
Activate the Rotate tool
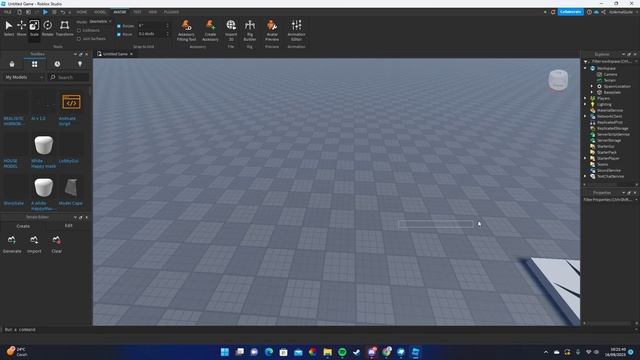[x=47, y=28]
